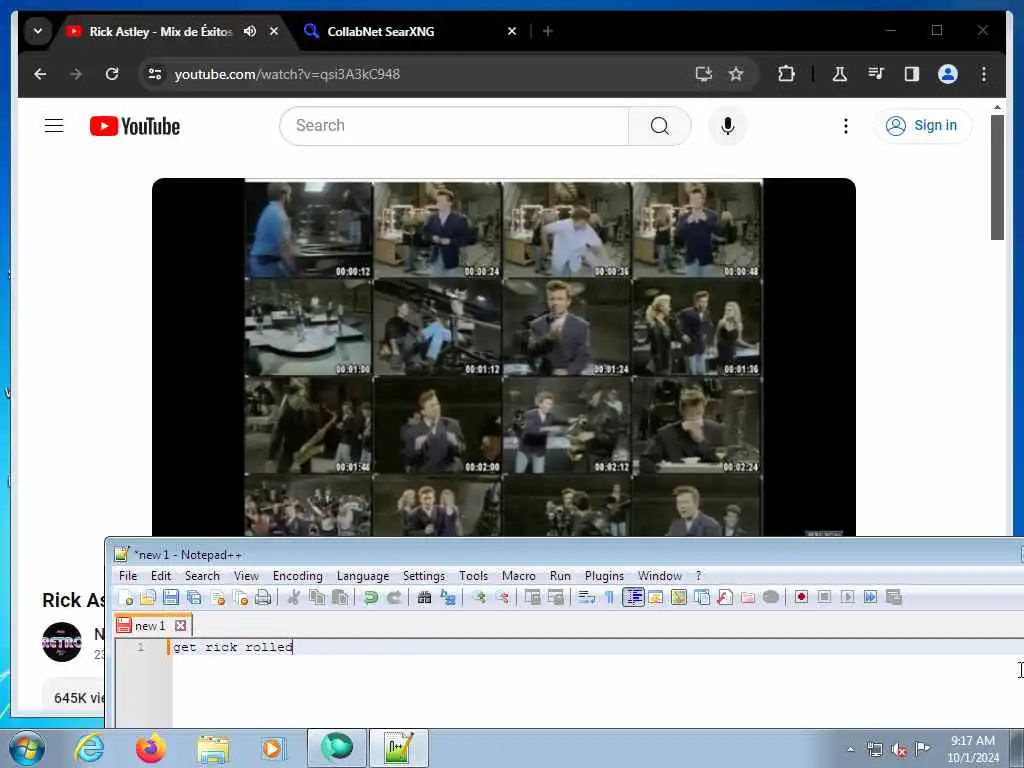Click the Zoom In icon in Notepad++
The height and width of the screenshot is (768, 1024).
[479, 598]
